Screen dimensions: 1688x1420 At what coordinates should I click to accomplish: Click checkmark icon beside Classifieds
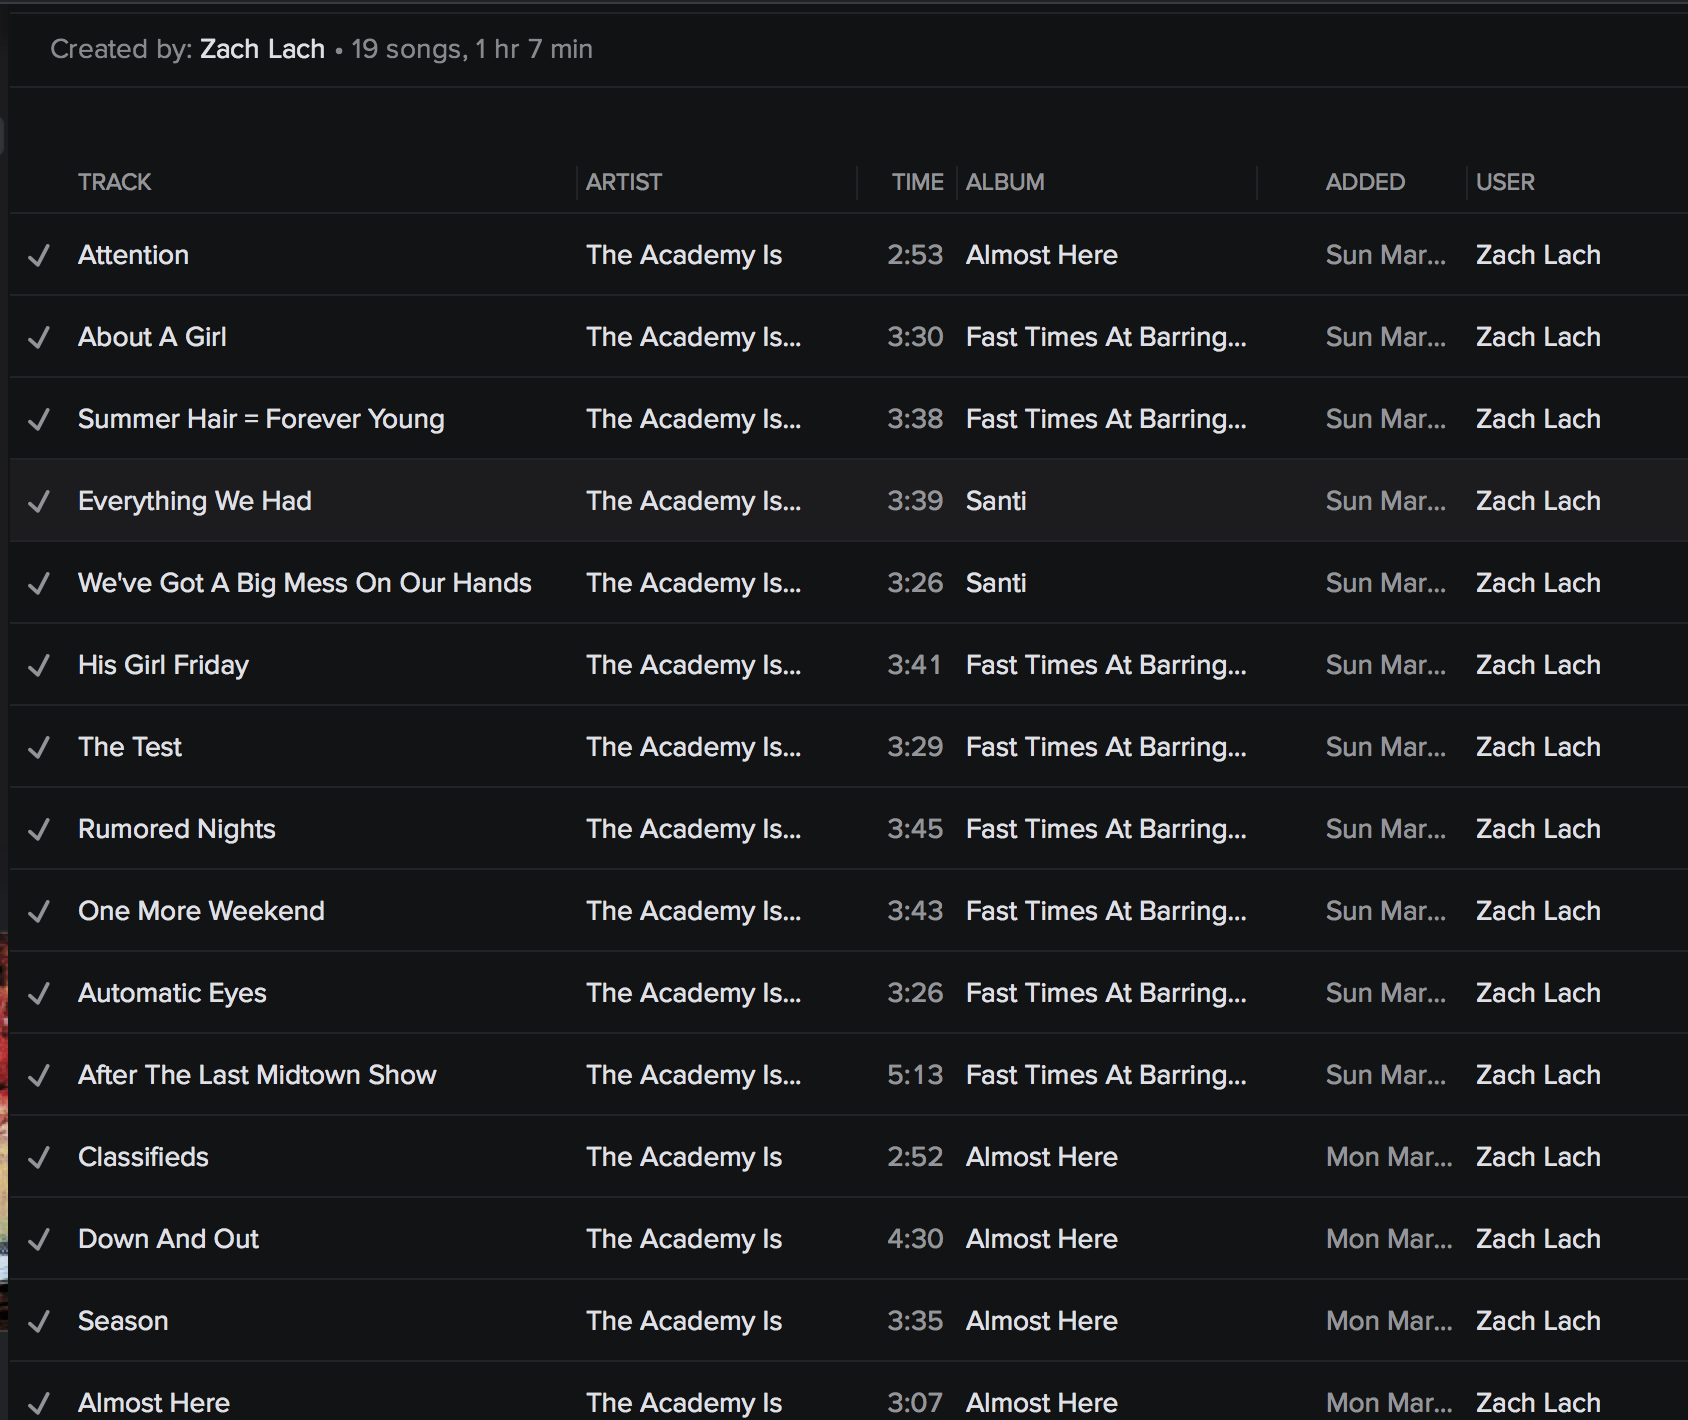click(x=39, y=1158)
